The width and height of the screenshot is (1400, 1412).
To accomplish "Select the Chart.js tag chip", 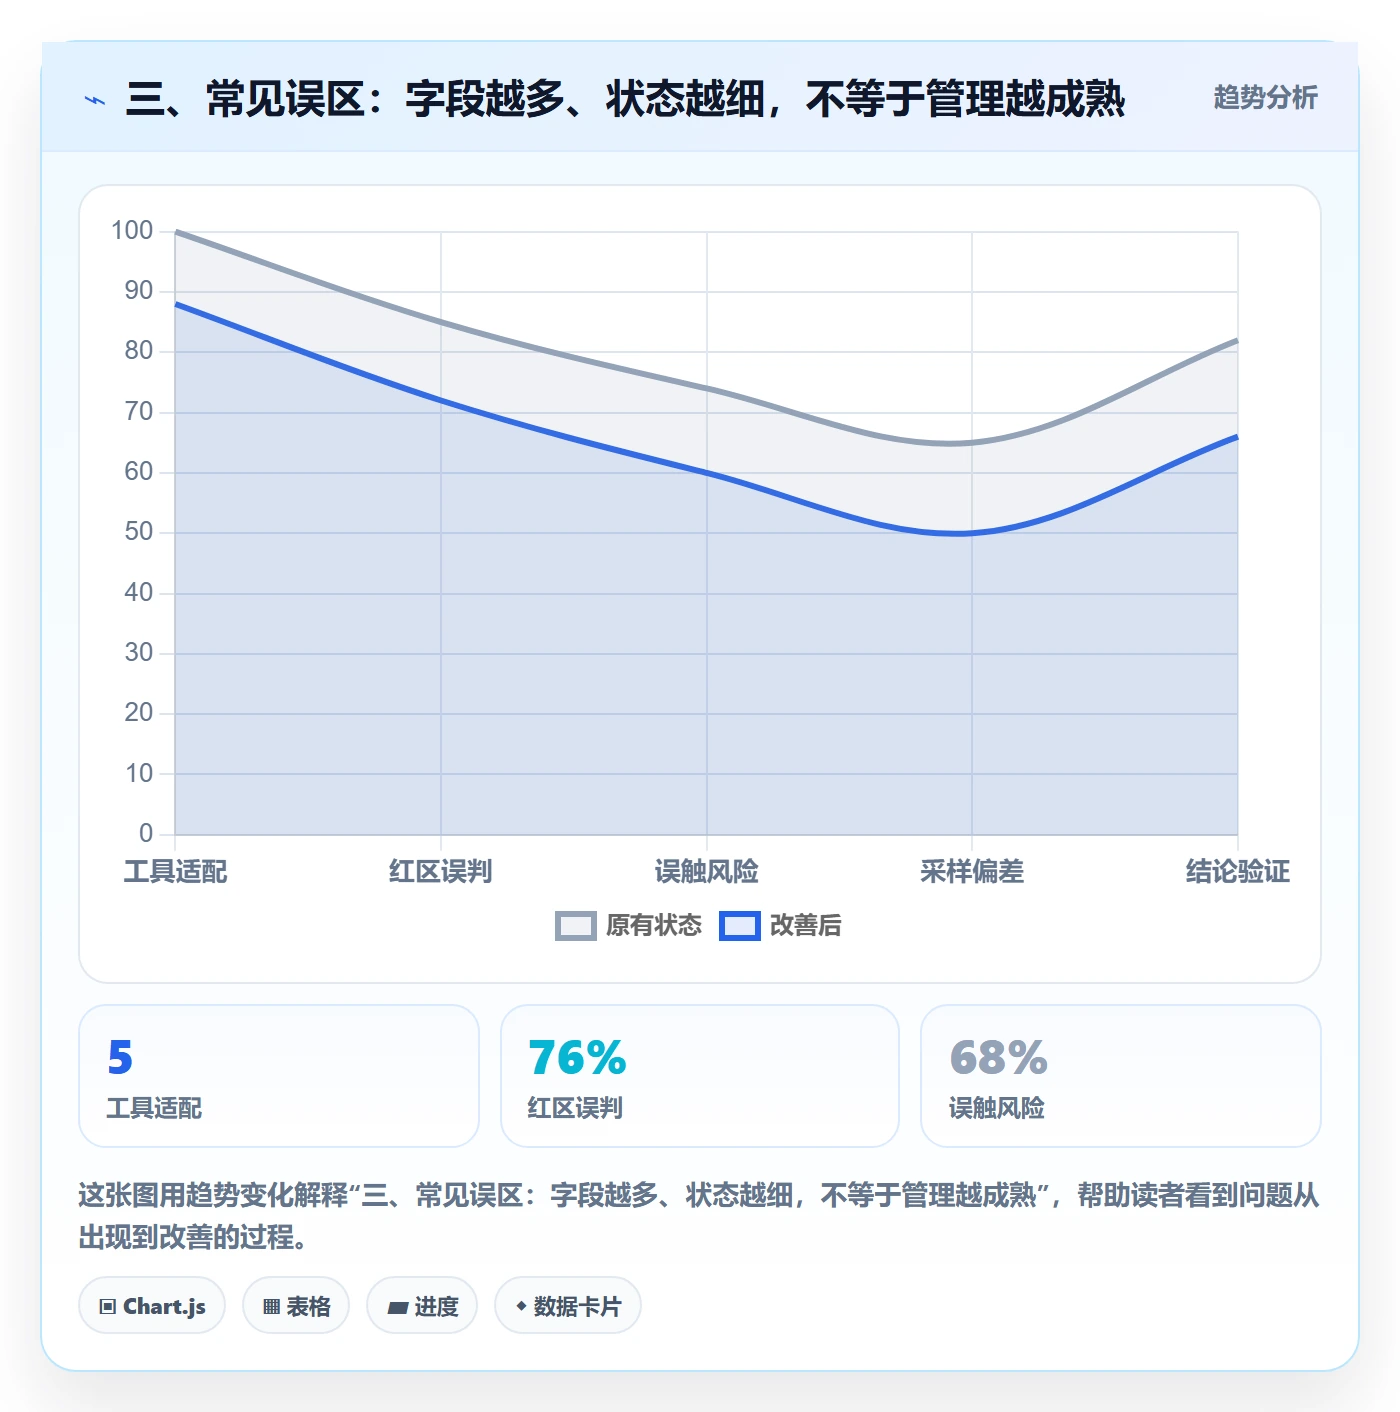I will (152, 1306).
